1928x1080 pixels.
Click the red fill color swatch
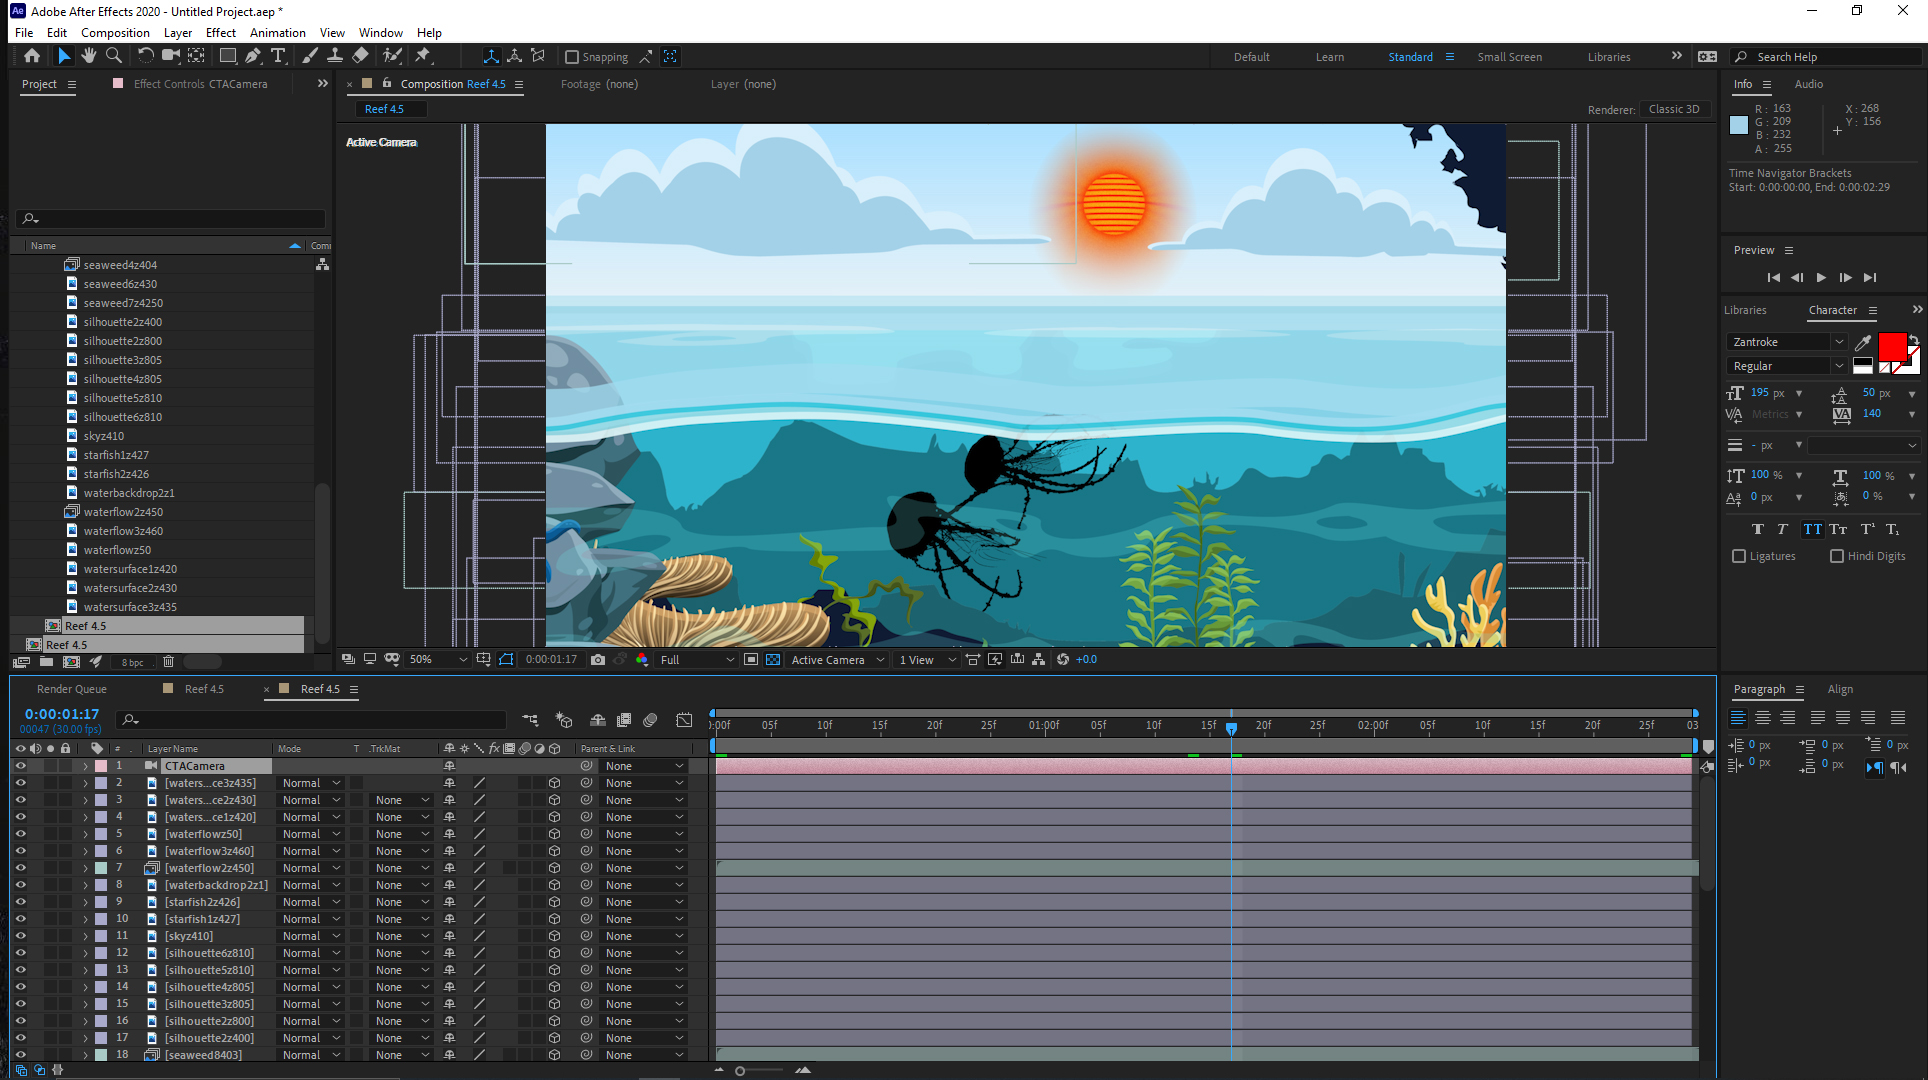pyautogui.click(x=1892, y=347)
